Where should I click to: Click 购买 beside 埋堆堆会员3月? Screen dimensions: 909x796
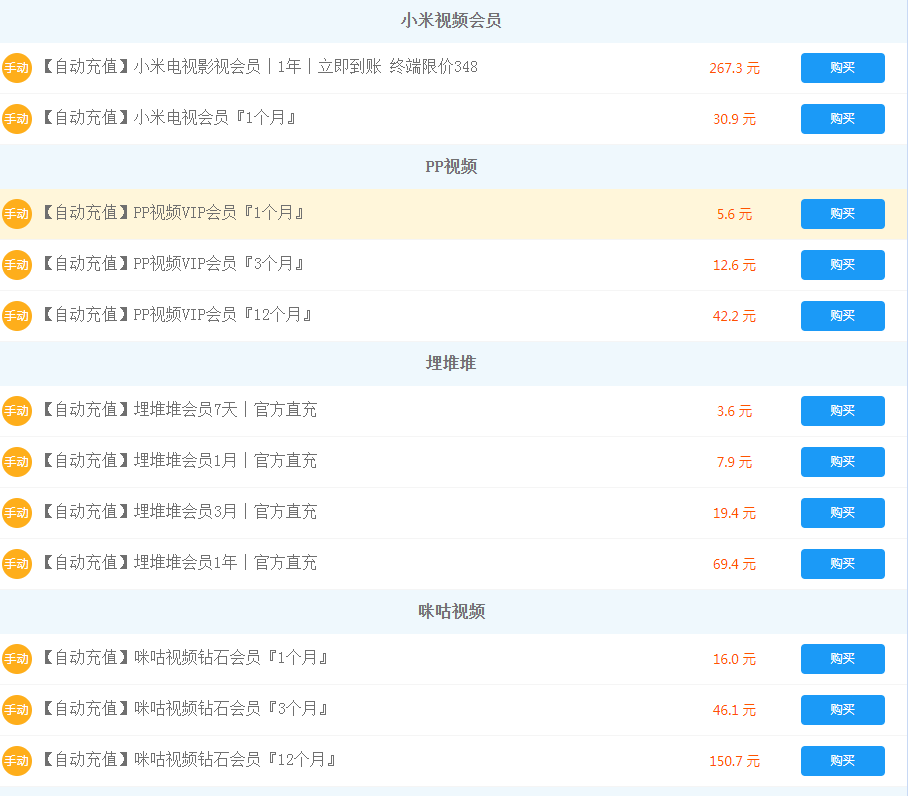pyautogui.click(x=842, y=513)
